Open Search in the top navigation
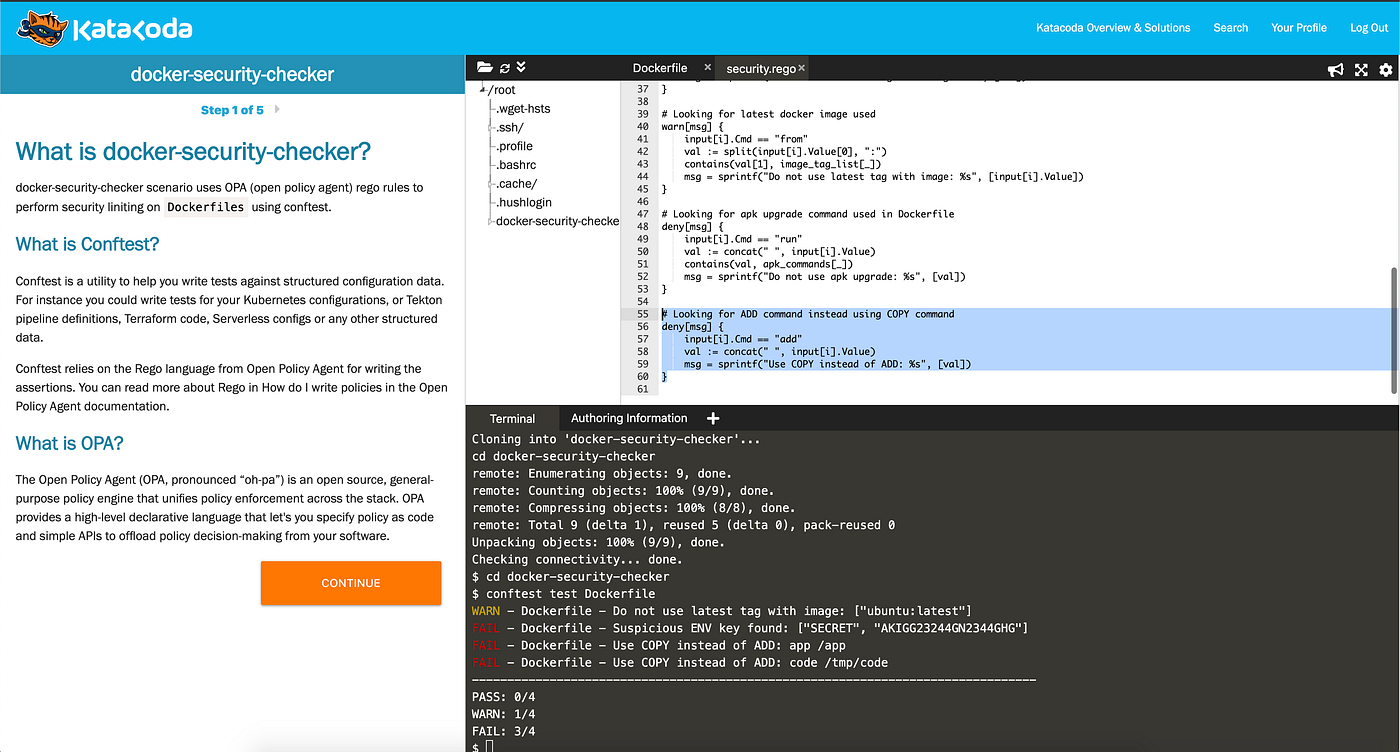The height and width of the screenshot is (752, 1400). tap(1230, 27)
